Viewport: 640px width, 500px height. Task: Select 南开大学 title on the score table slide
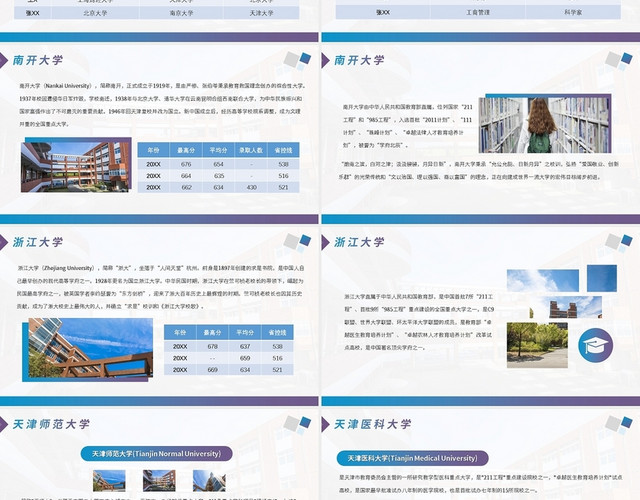[38, 60]
